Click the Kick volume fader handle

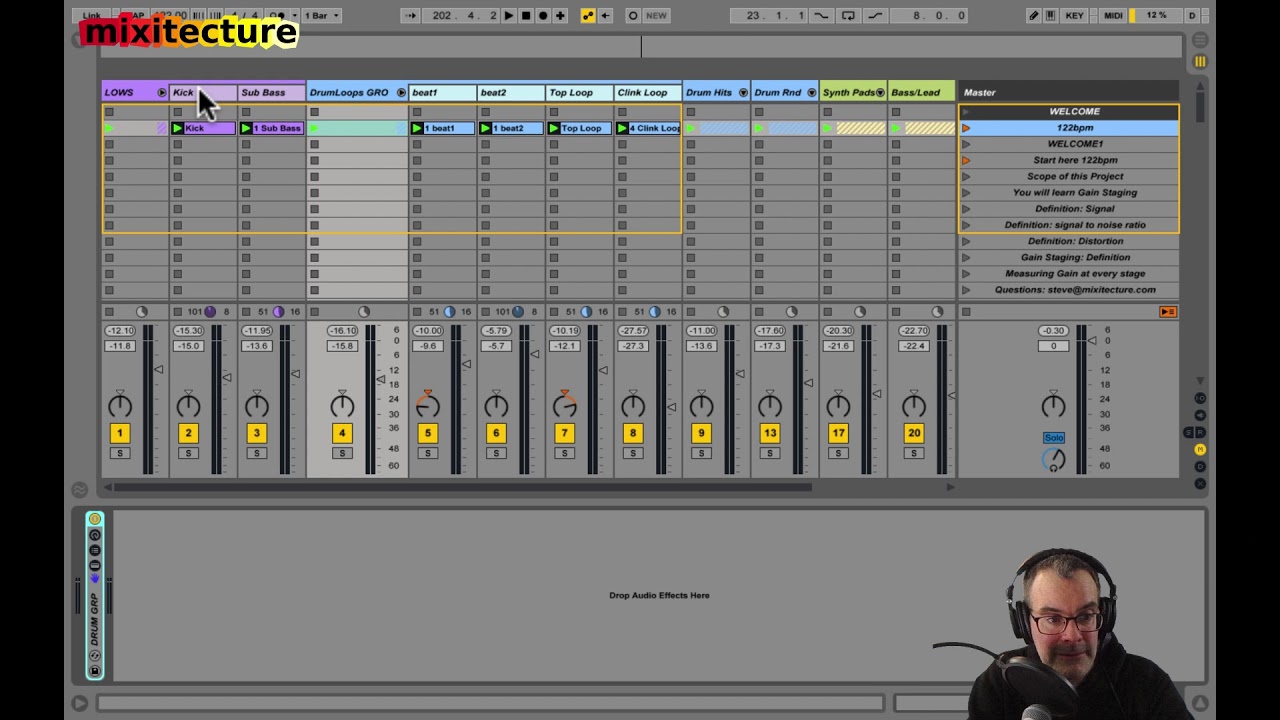[227, 378]
